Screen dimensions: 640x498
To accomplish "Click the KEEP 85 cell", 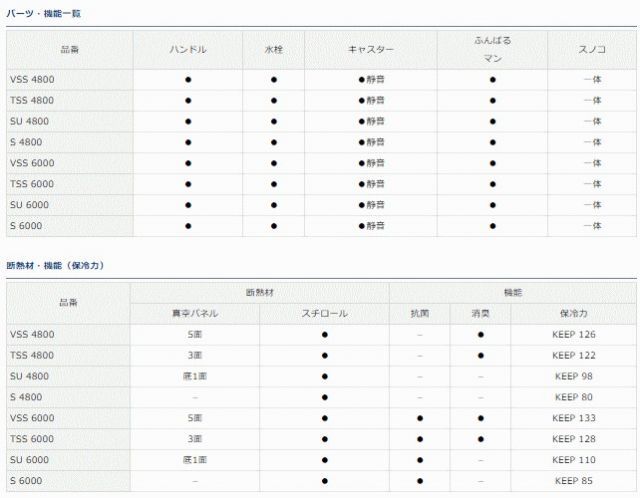I will [573, 481].
